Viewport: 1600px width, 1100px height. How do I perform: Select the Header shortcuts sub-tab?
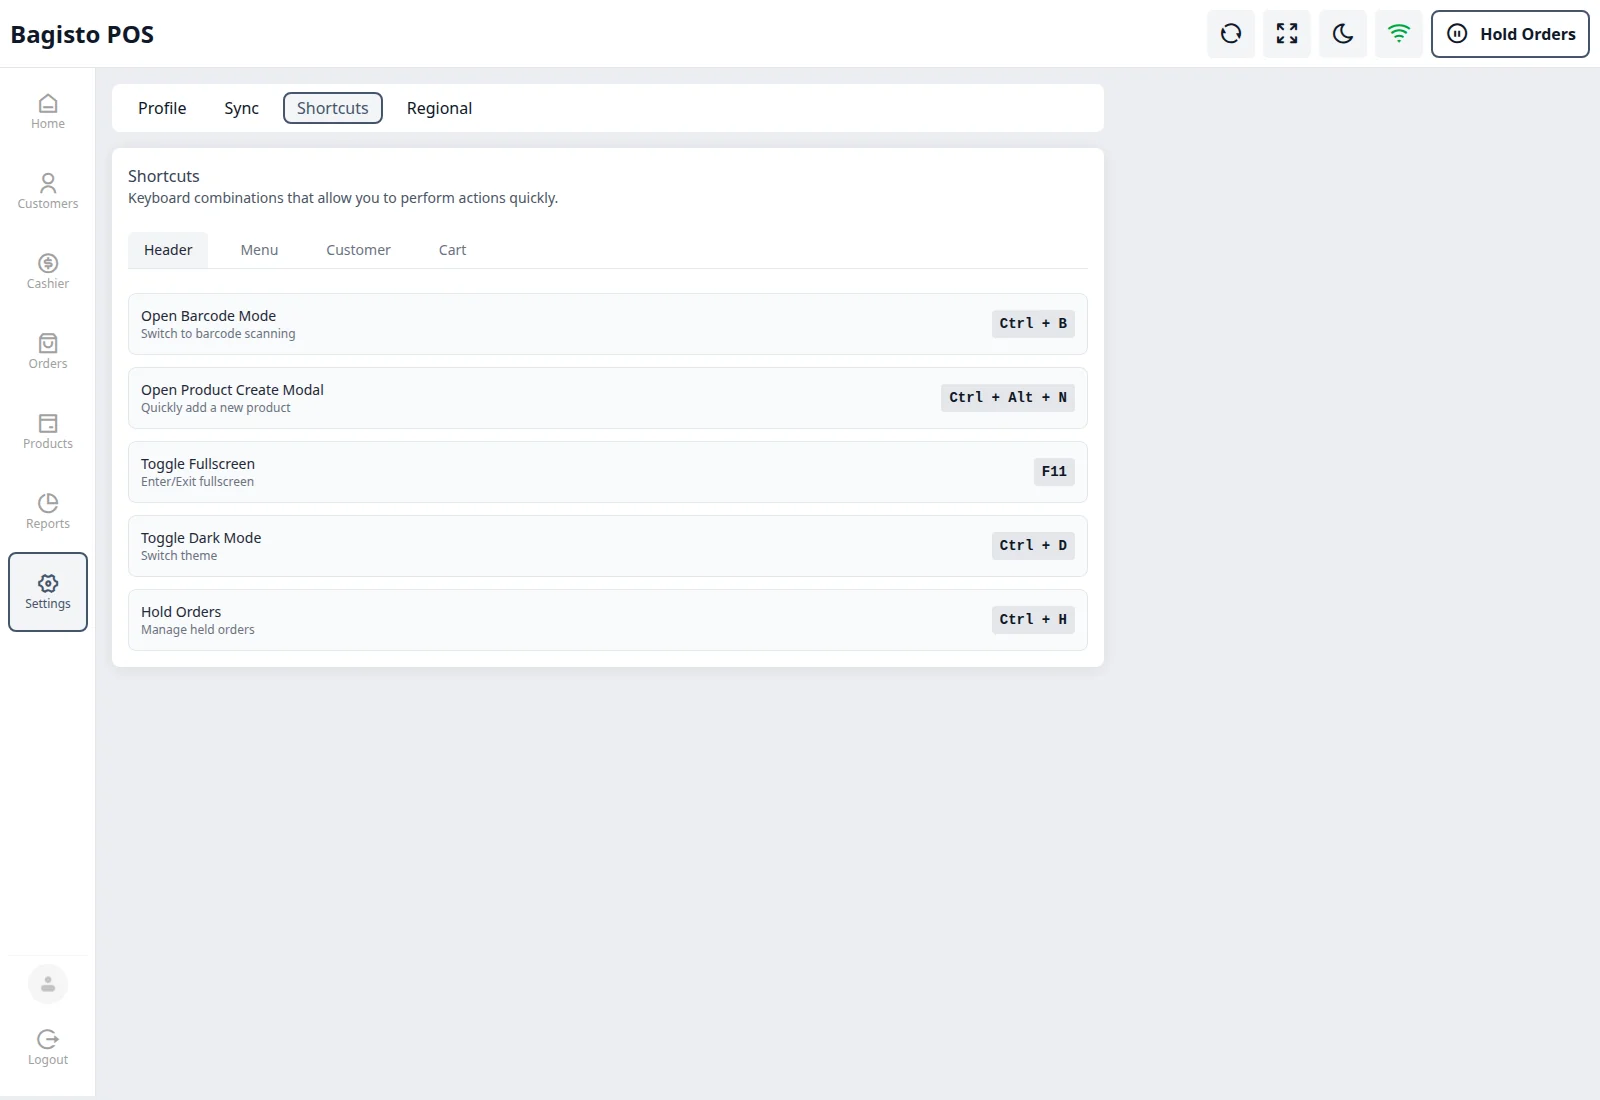tap(168, 250)
